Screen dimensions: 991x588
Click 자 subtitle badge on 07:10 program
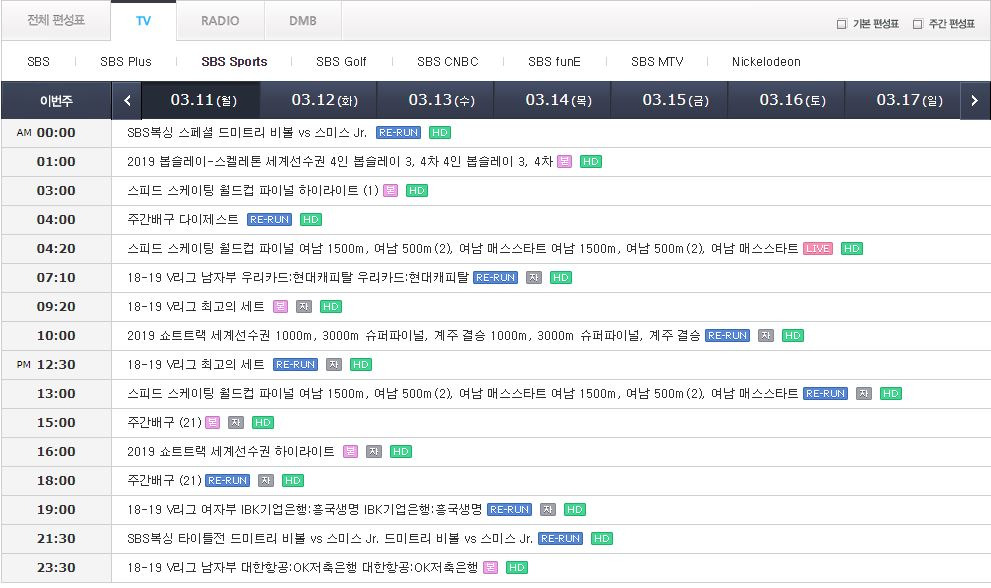tap(534, 278)
